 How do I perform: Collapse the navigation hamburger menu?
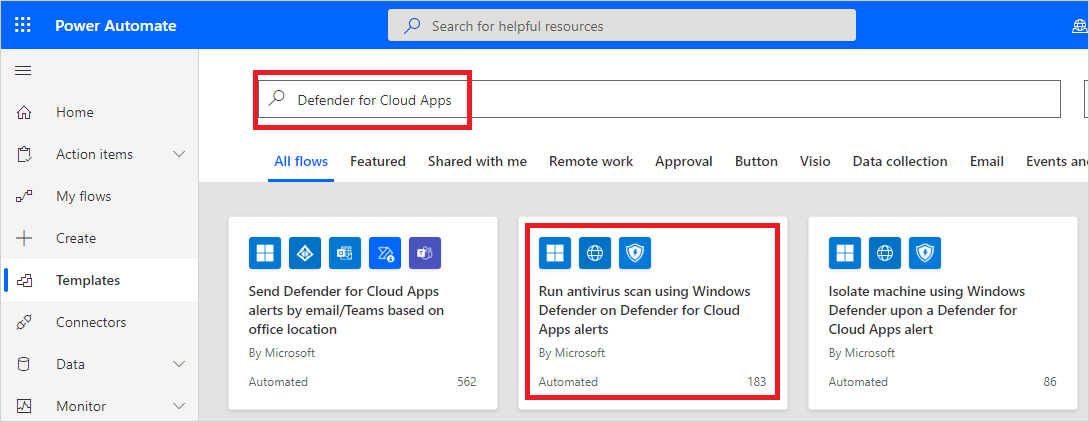[23, 70]
